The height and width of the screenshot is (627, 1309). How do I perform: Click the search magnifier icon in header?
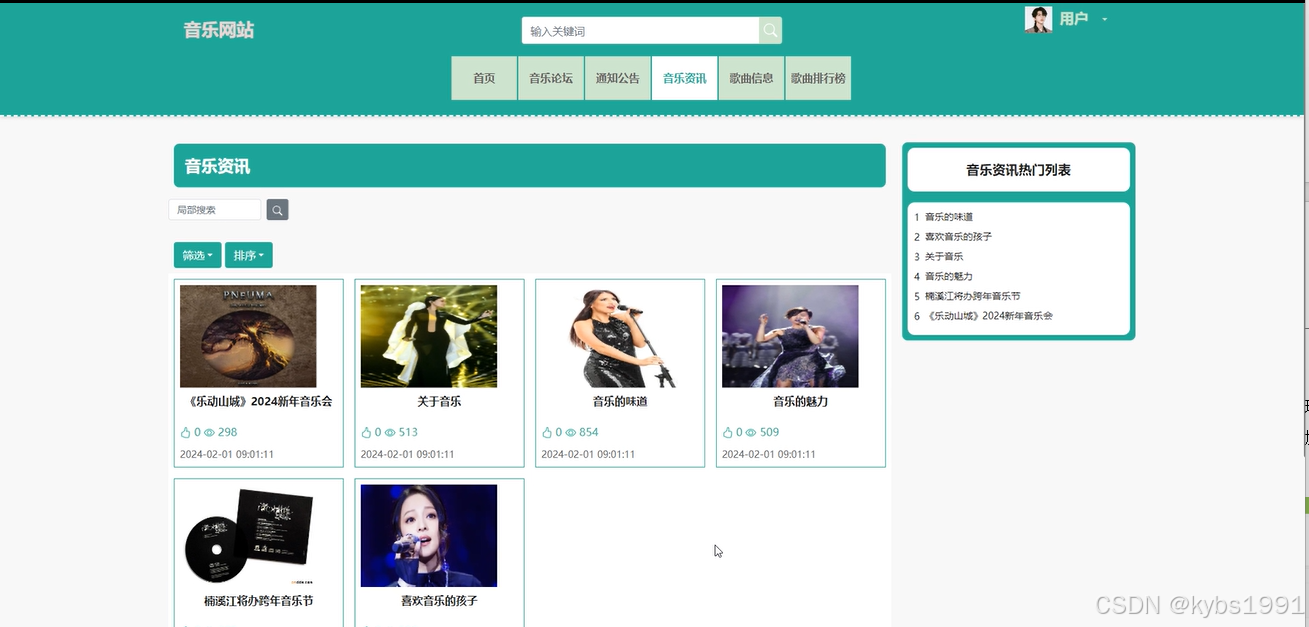[770, 31]
